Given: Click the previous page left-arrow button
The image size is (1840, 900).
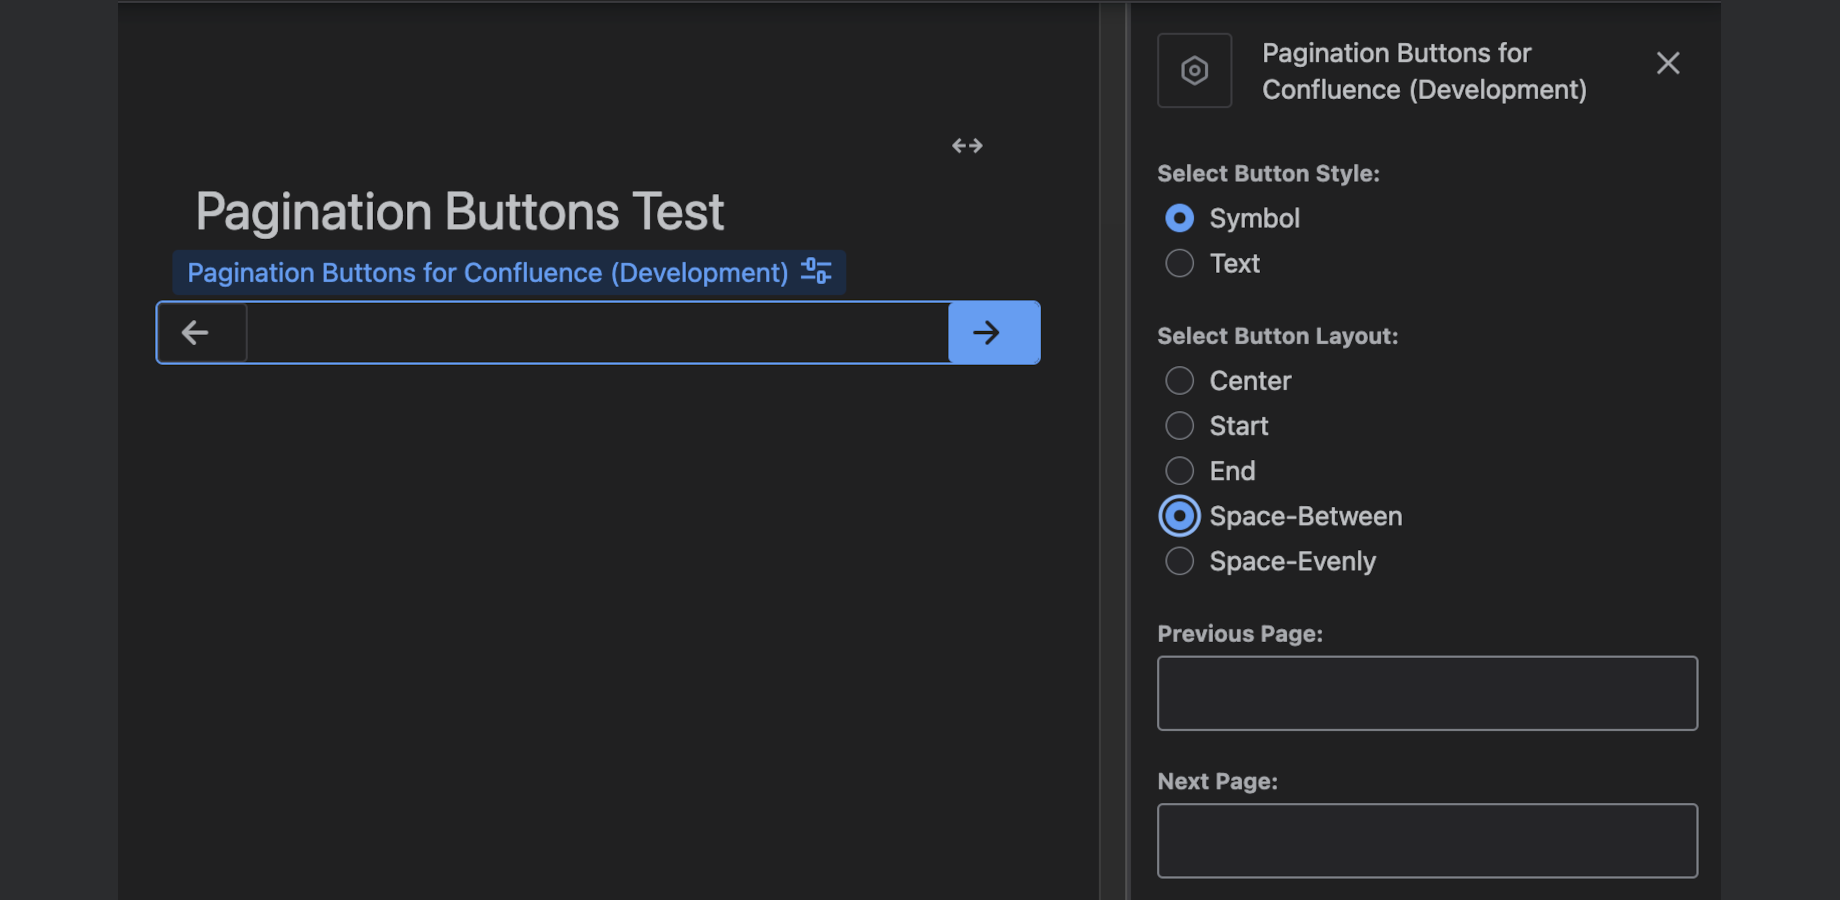Looking at the screenshot, I should point(202,333).
